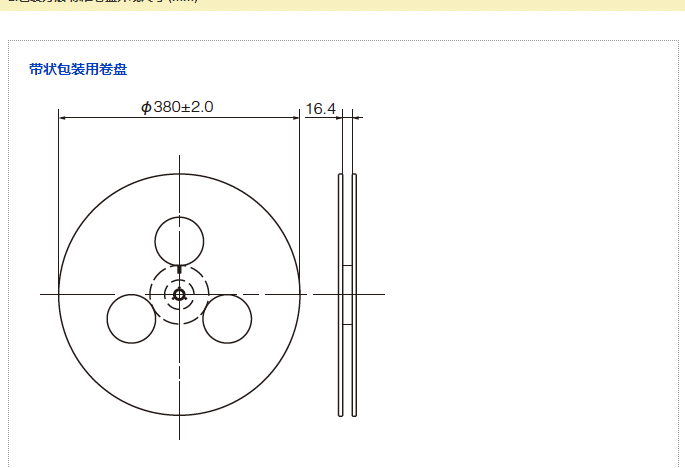685x468 pixels.
Task: Click the small center hub hole
Action: 179,294
